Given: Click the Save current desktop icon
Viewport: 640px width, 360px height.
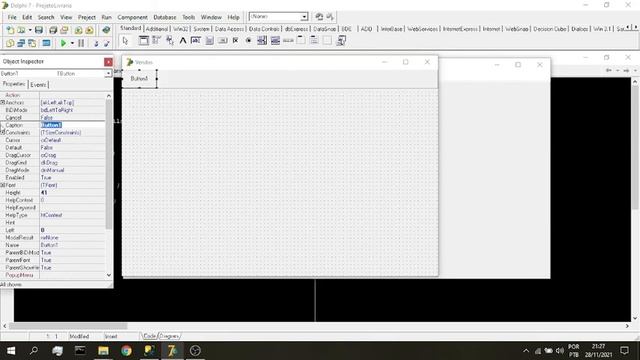Looking at the screenshot, I should tap(319, 17).
